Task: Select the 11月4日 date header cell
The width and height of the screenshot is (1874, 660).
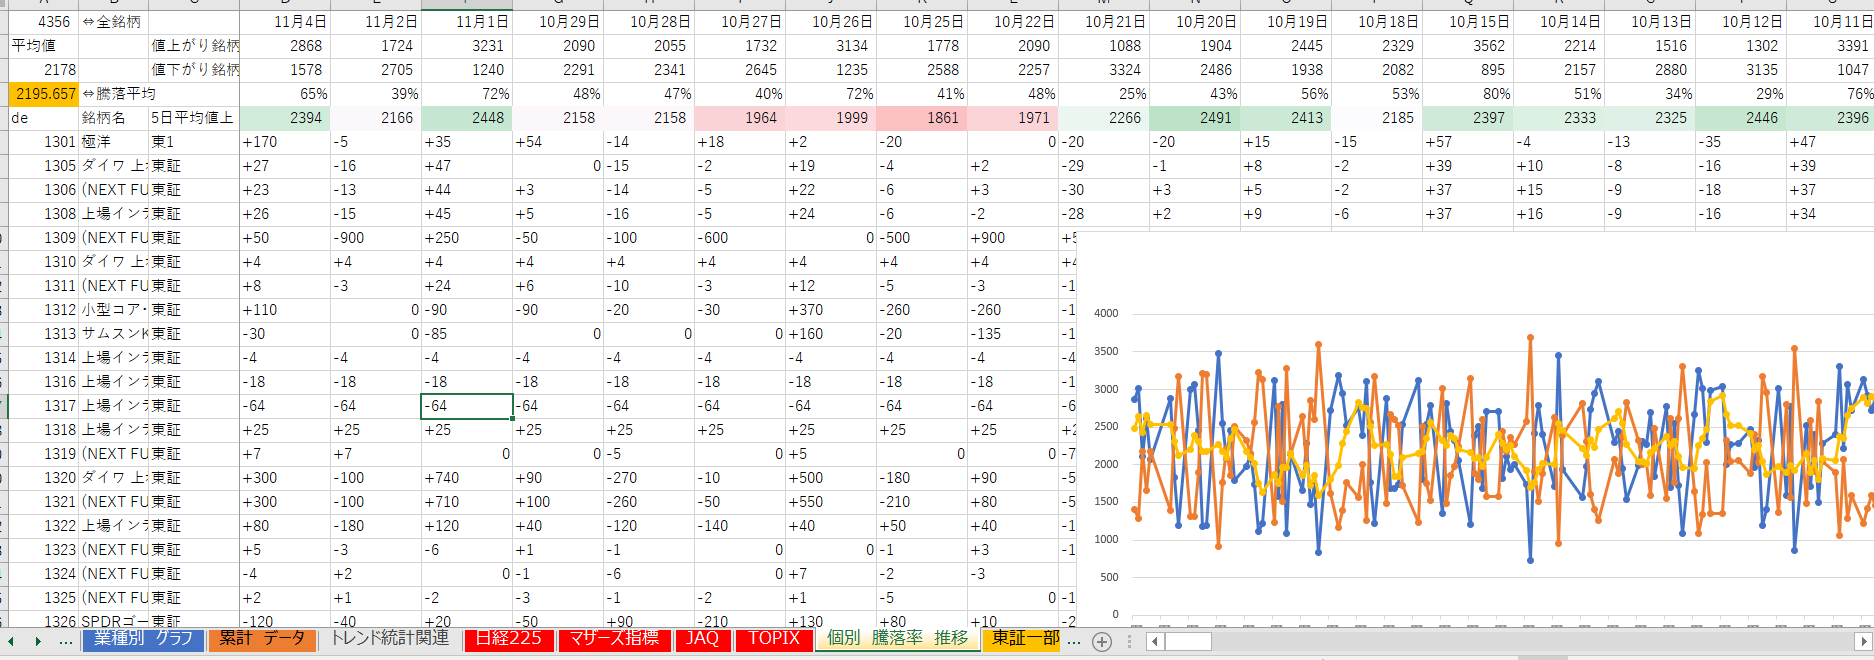Action: (x=285, y=22)
